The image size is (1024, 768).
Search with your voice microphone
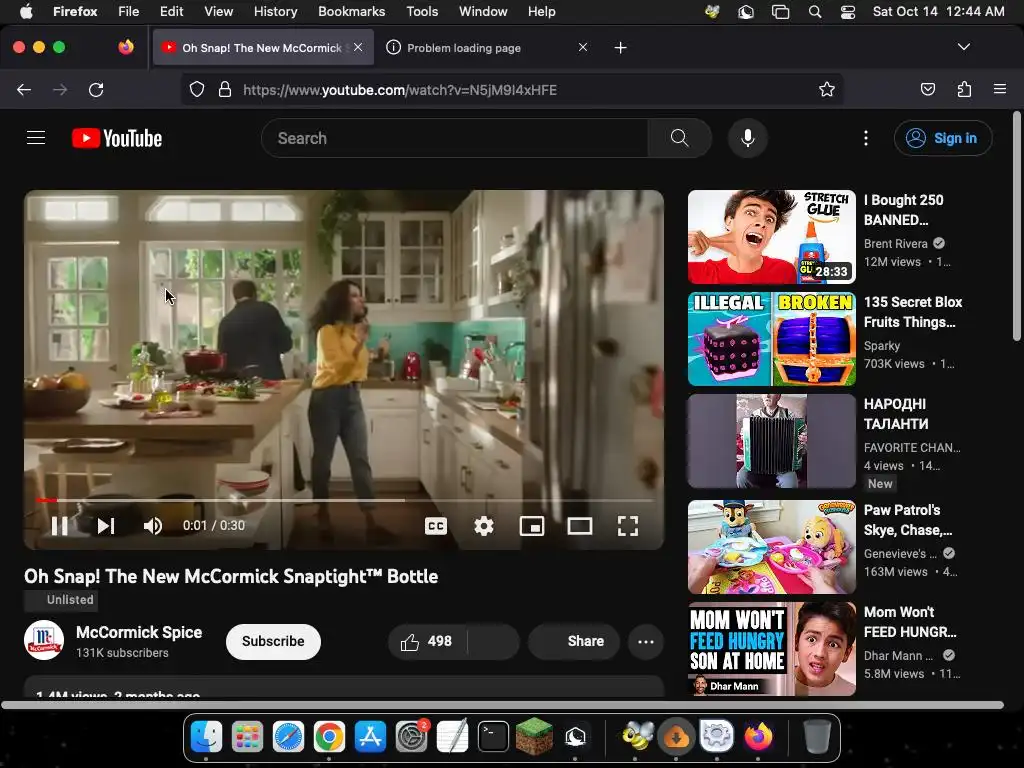point(748,138)
